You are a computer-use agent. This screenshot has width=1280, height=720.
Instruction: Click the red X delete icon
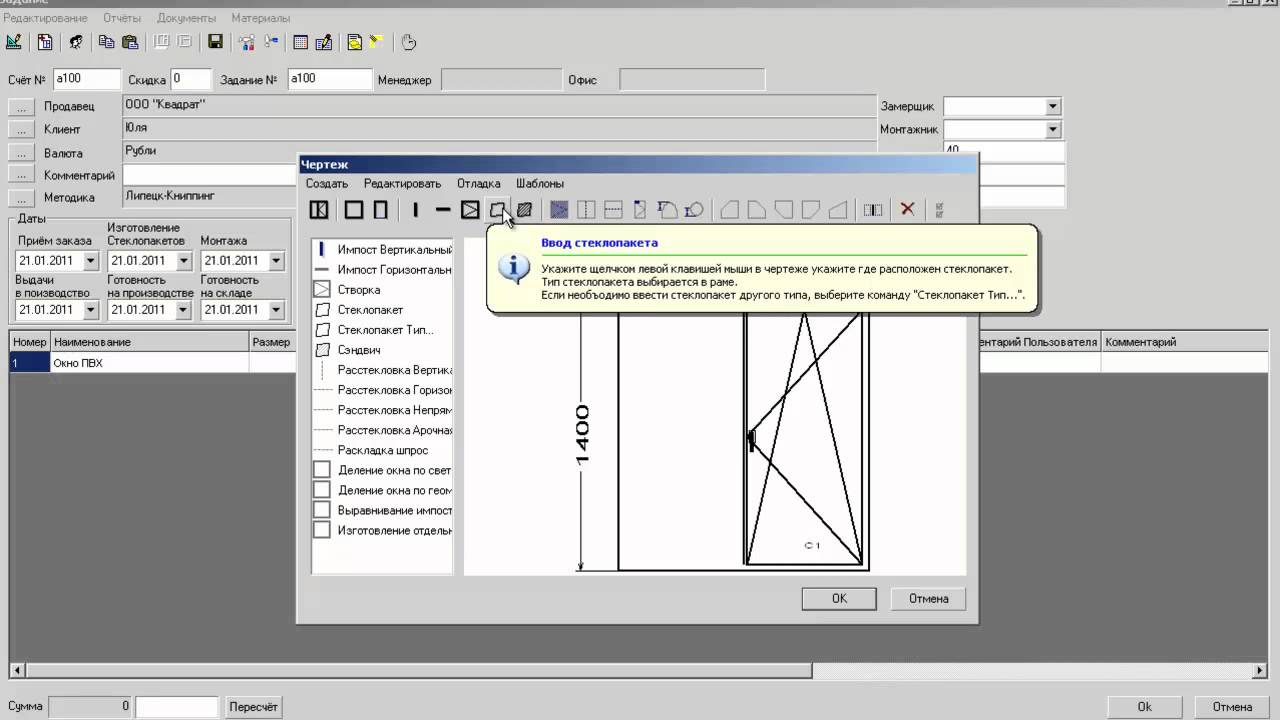908,210
